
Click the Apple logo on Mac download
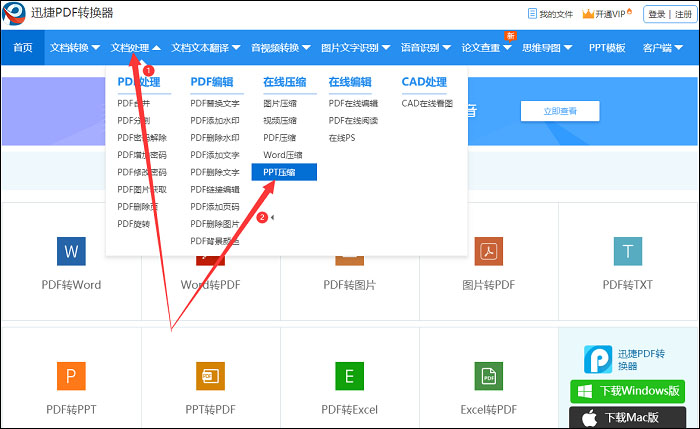(589, 418)
